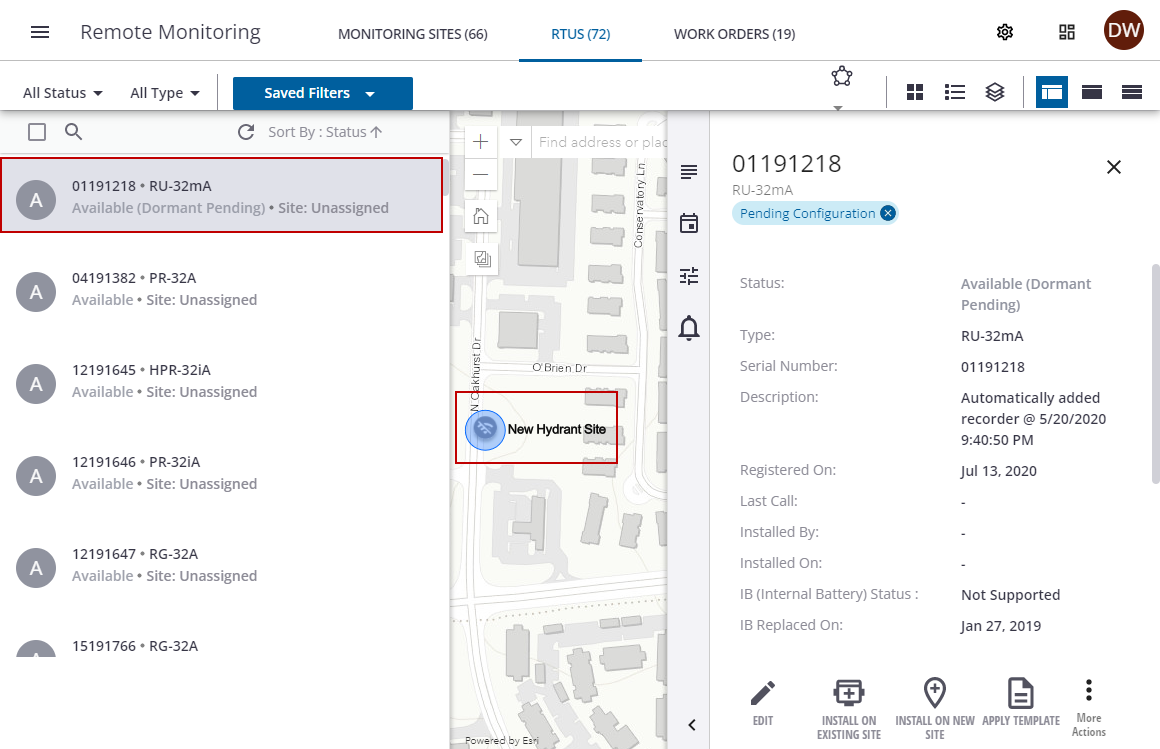Switch to Work Orders tab
This screenshot has height=749, width=1160.
[734, 34]
